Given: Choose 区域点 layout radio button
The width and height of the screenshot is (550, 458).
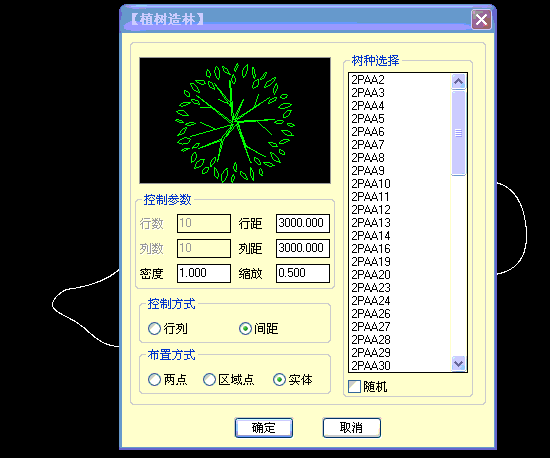Looking at the screenshot, I should coord(209,380).
